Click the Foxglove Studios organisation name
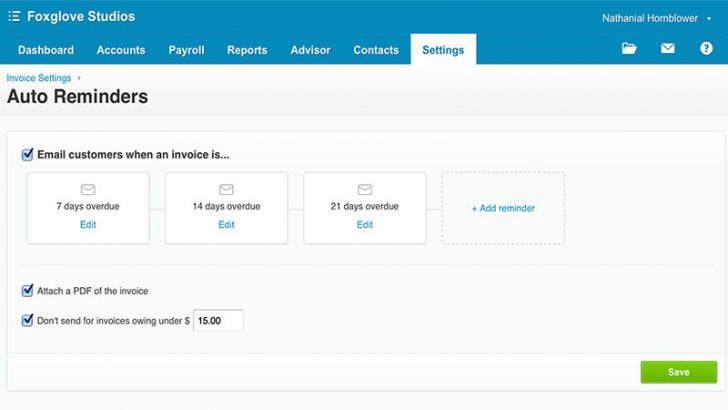Image resolution: width=728 pixels, height=410 pixels. pyautogui.click(x=81, y=17)
